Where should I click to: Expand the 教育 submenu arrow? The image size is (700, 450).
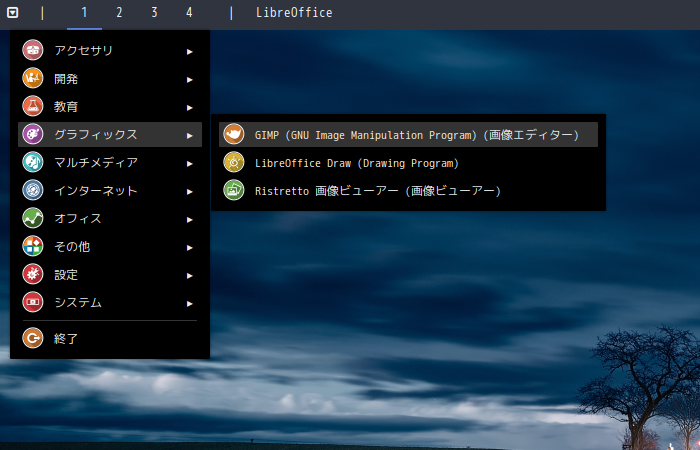click(190, 108)
